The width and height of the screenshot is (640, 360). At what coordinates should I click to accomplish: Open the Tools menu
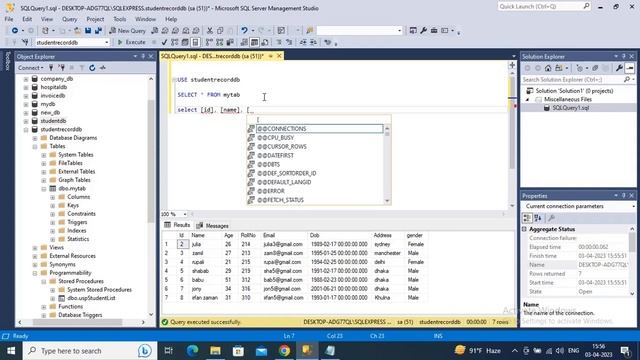pos(120,19)
